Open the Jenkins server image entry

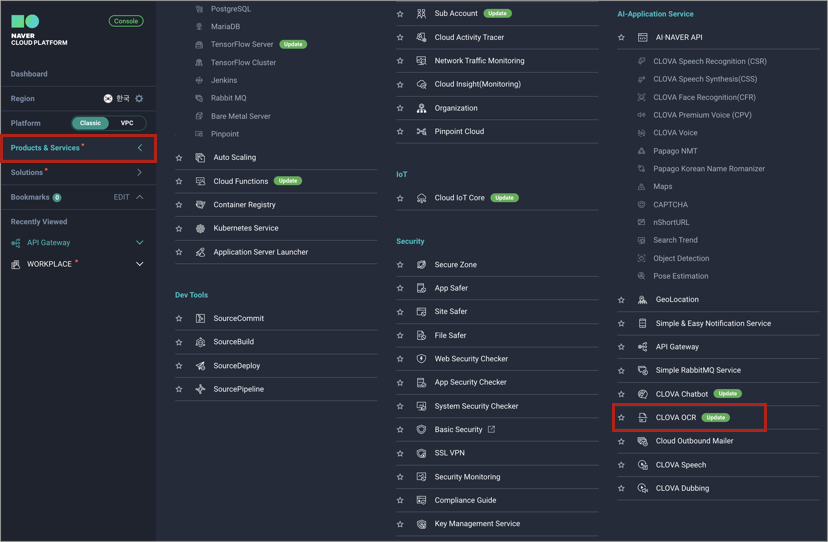pyautogui.click(x=224, y=80)
